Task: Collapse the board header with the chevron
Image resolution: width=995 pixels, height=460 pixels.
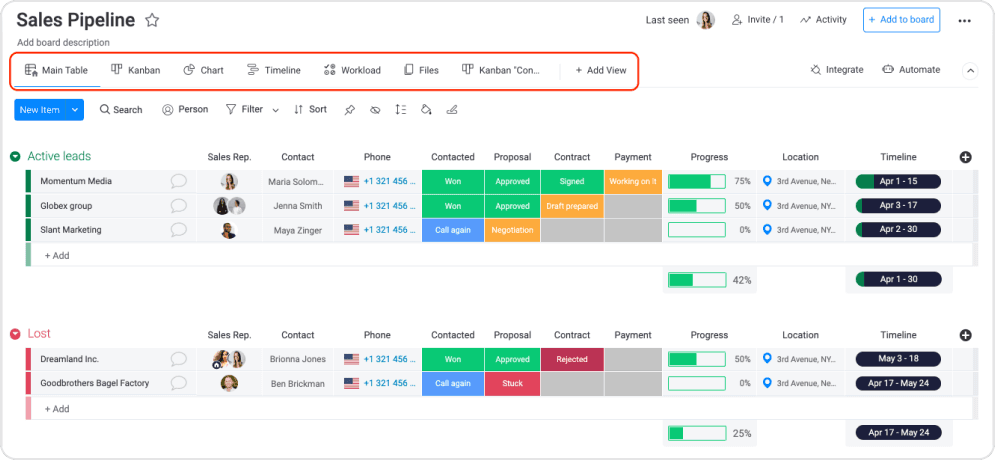Action: coord(969,71)
